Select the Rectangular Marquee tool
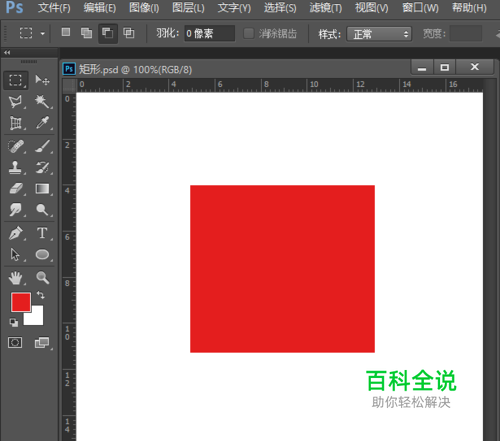 point(16,80)
